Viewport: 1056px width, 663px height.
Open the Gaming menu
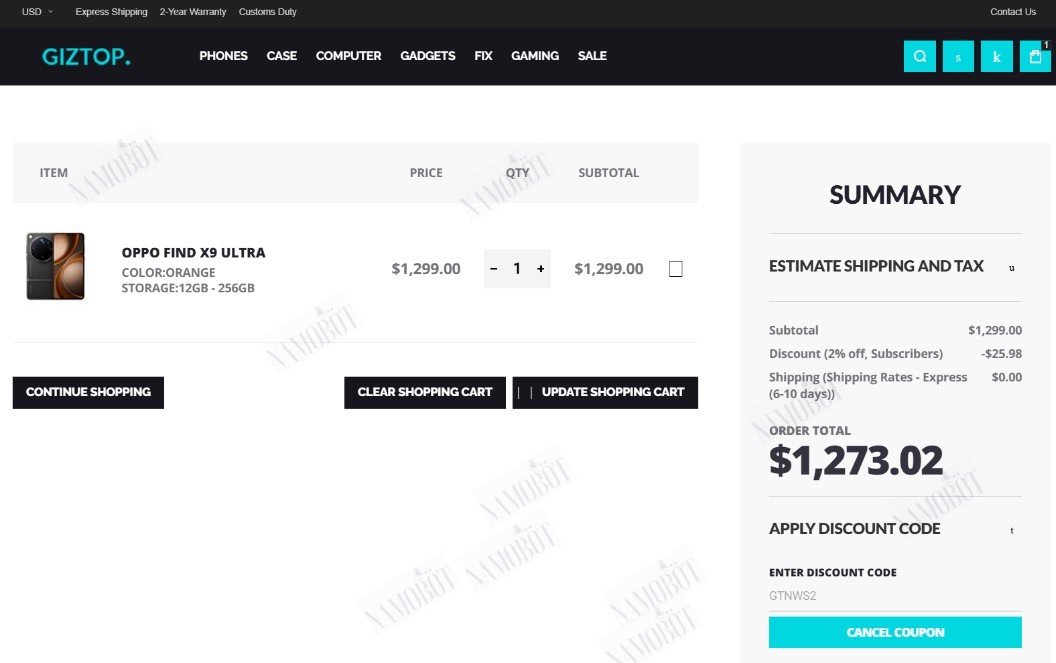[x=535, y=56]
